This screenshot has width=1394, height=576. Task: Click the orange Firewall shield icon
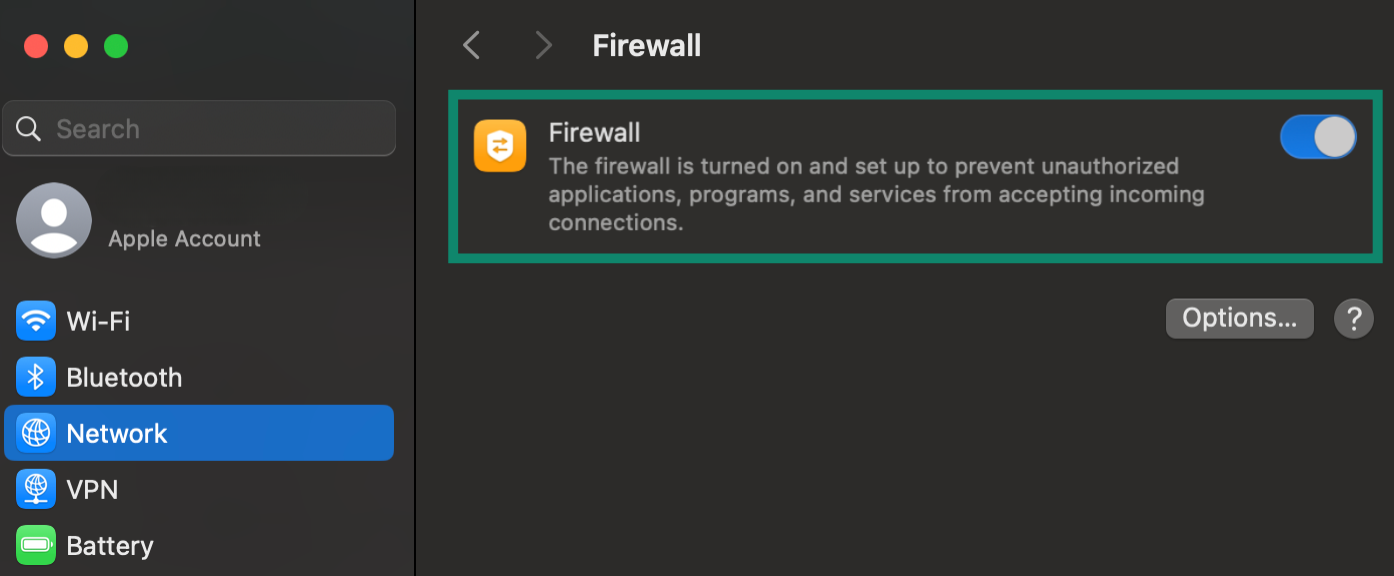point(499,145)
